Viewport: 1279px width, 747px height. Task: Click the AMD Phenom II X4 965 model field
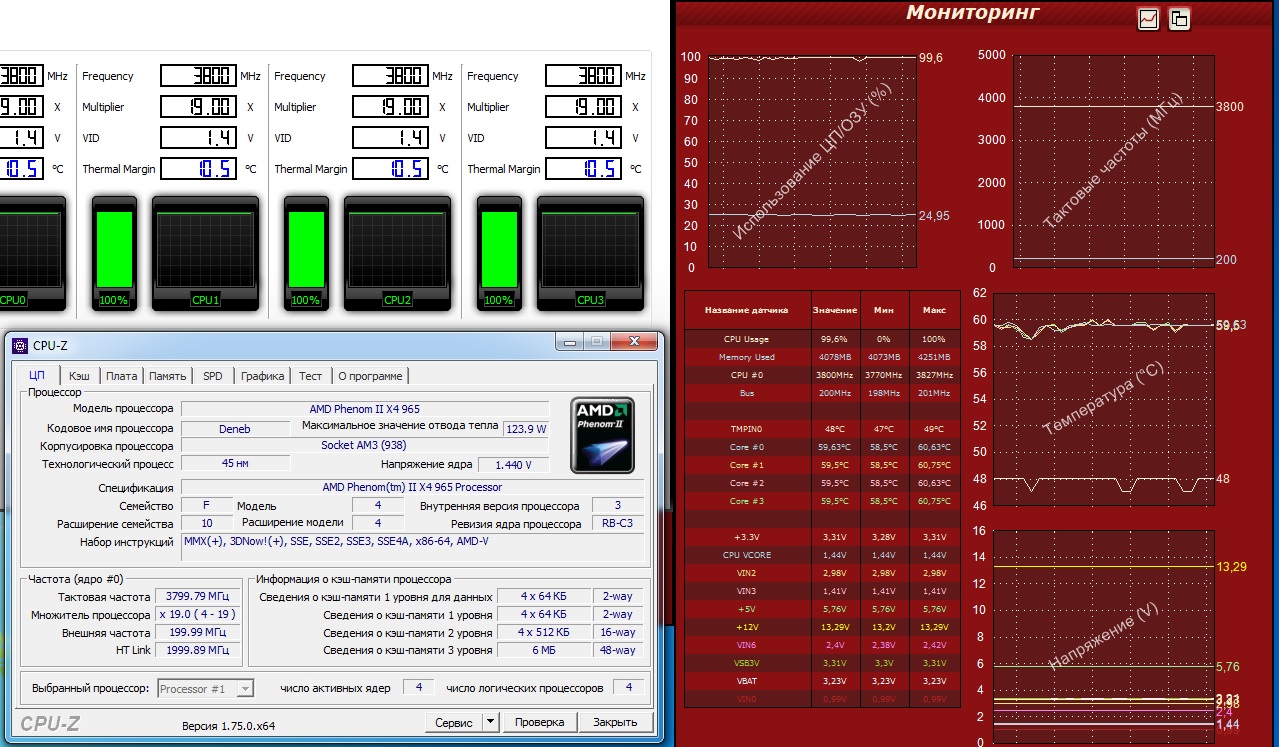[x=365, y=409]
